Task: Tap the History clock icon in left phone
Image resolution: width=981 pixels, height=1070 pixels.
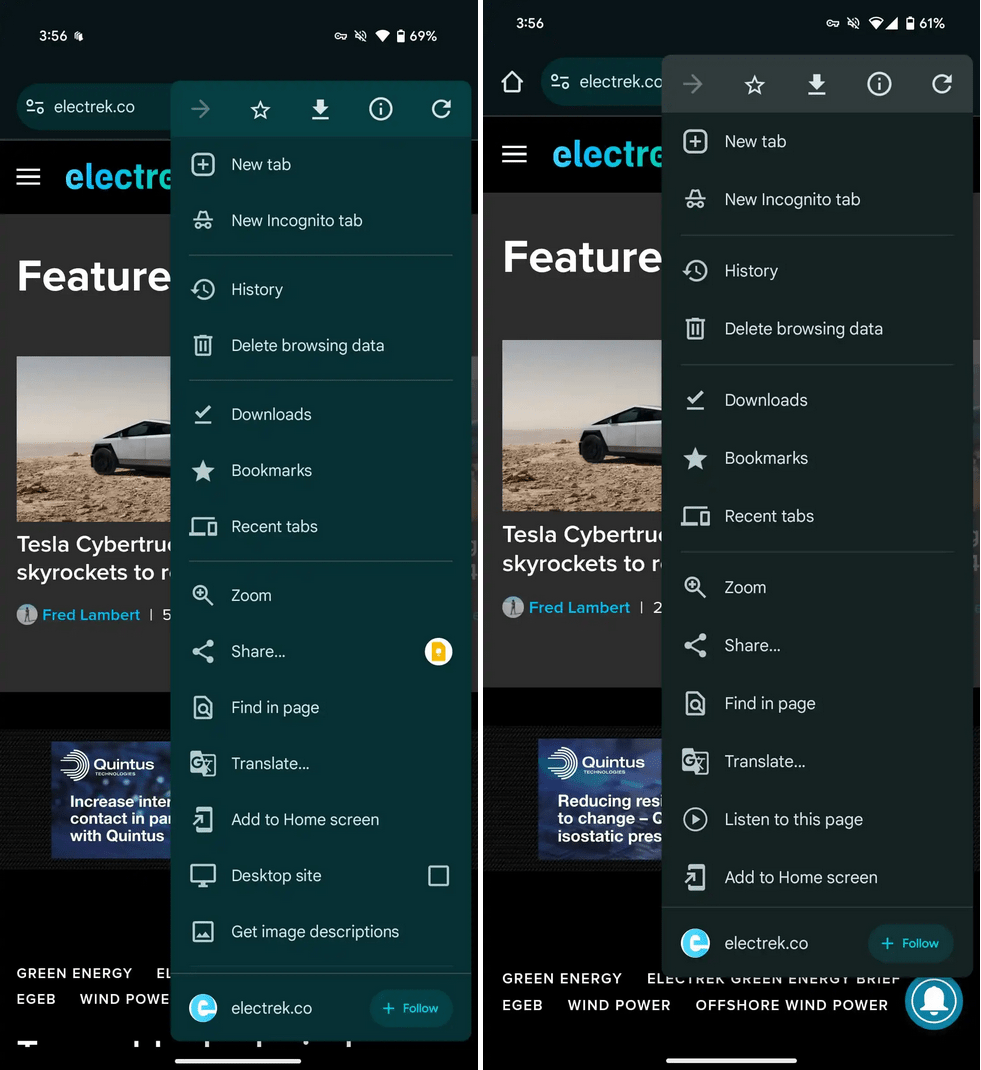Action: coord(203,289)
